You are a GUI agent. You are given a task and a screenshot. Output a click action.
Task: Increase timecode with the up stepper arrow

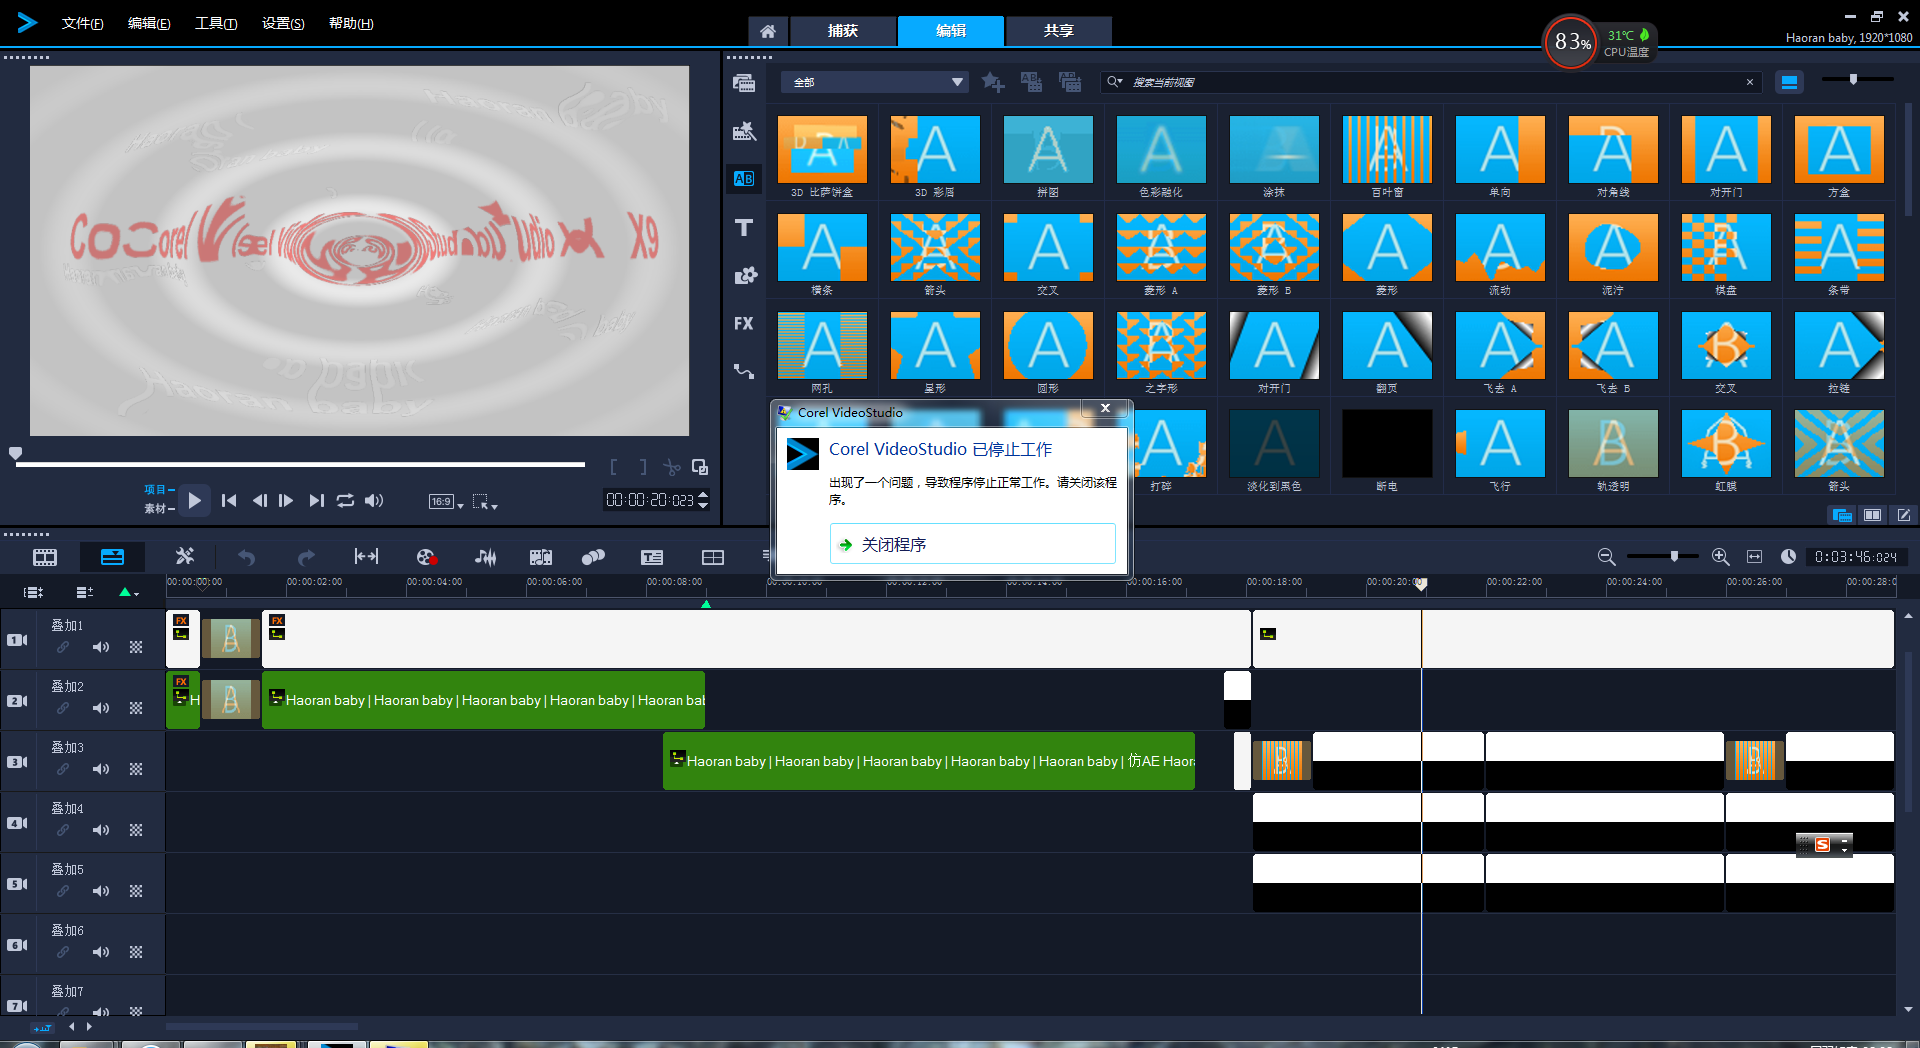click(703, 495)
